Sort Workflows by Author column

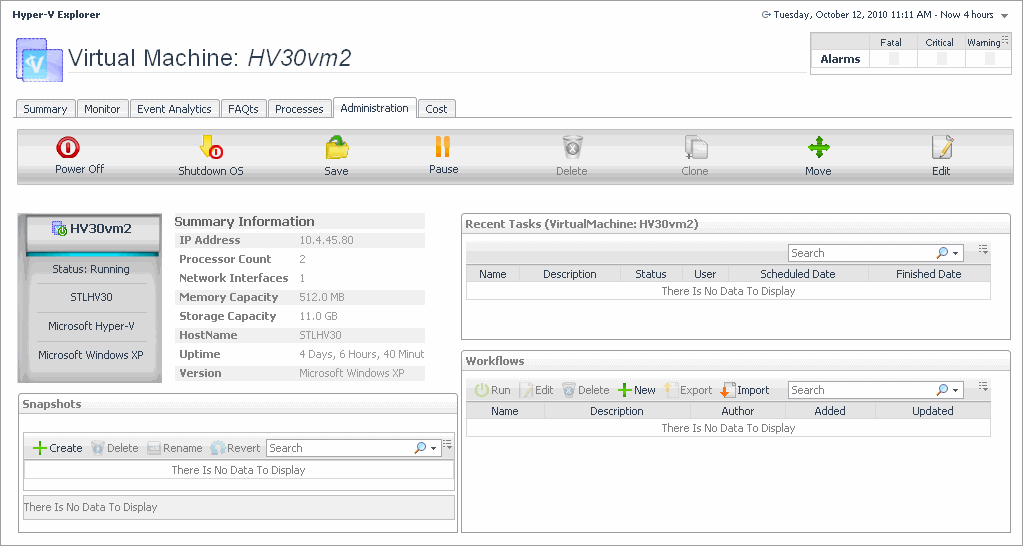[737, 411]
